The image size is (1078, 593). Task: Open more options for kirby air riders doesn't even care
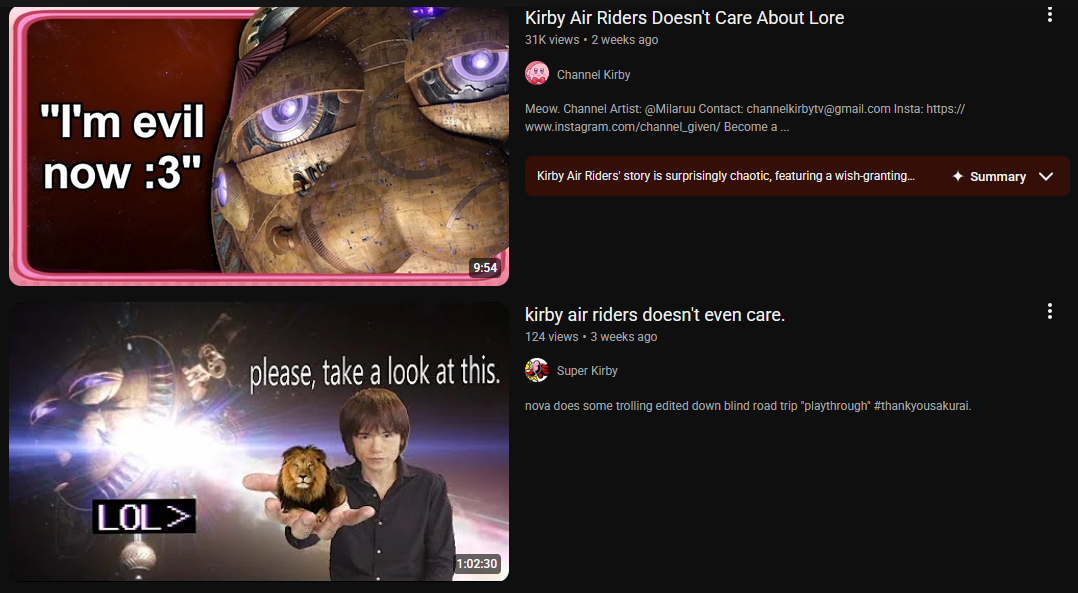click(1049, 311)
